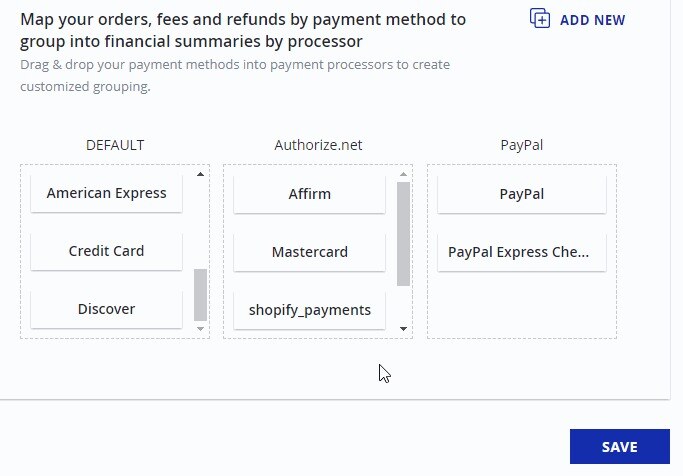The width and height of the screenshot is (683, 476).
Task: Click the Authorize.net list scrollbar thumb
Action: point(403,234)
